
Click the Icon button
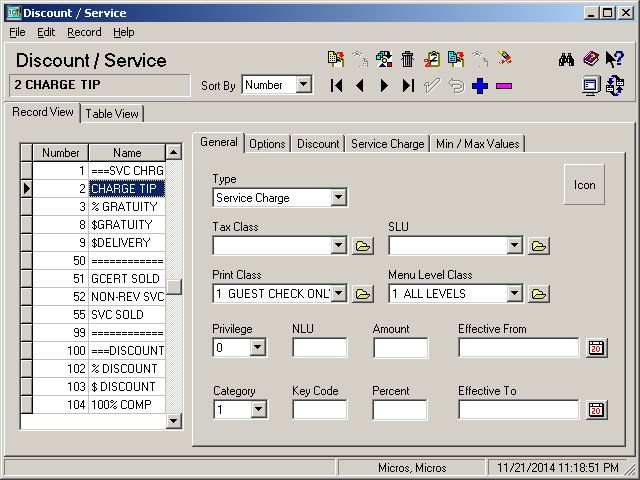584,185
